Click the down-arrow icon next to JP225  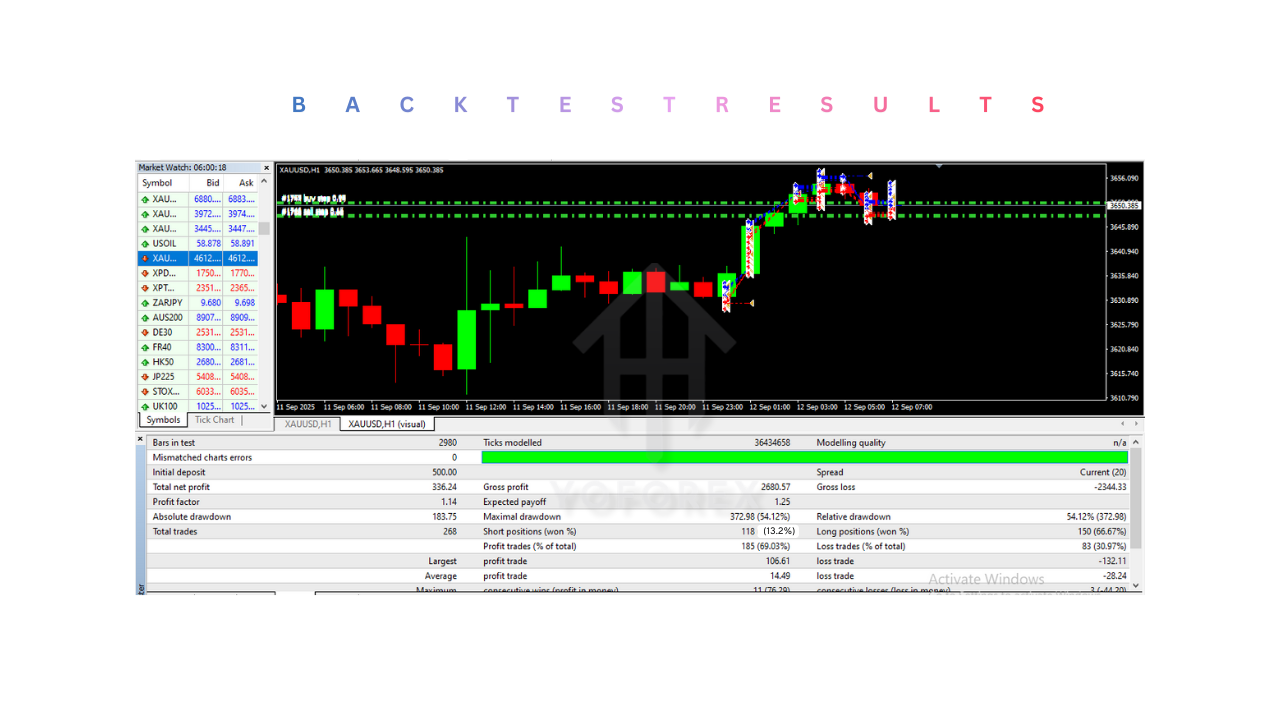[146, 377]
